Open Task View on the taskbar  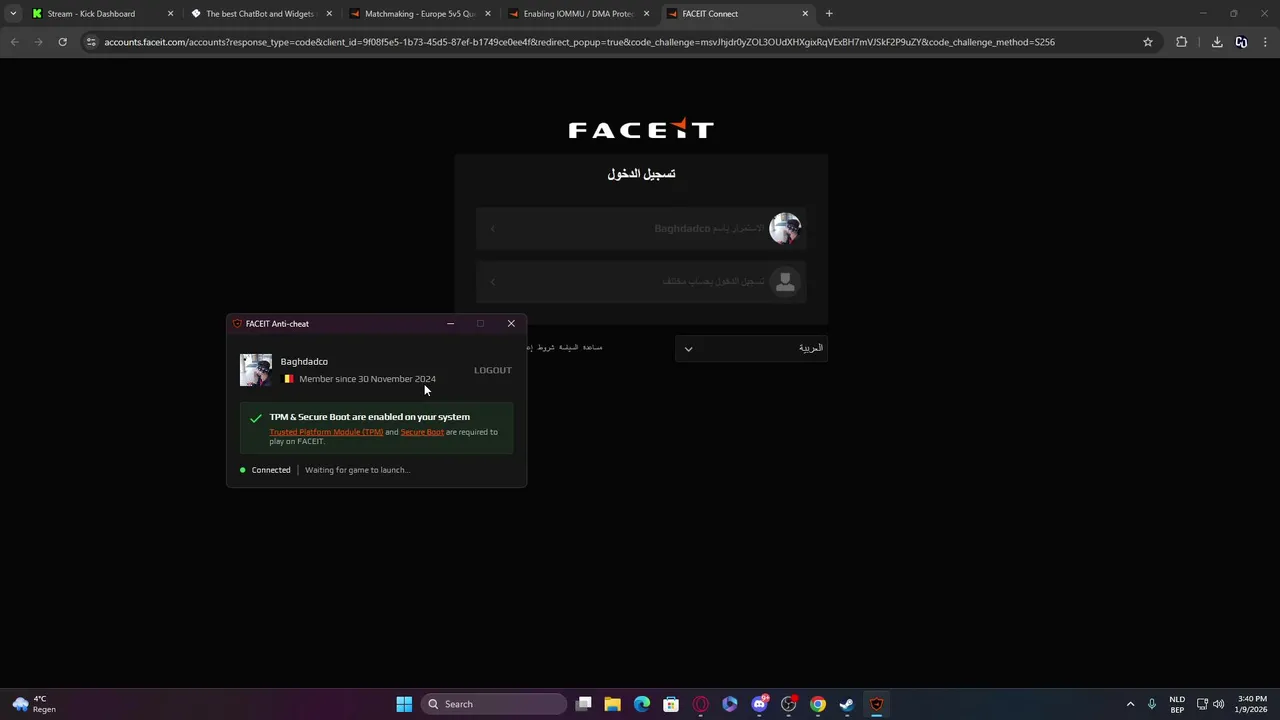[x=584, y=704]
